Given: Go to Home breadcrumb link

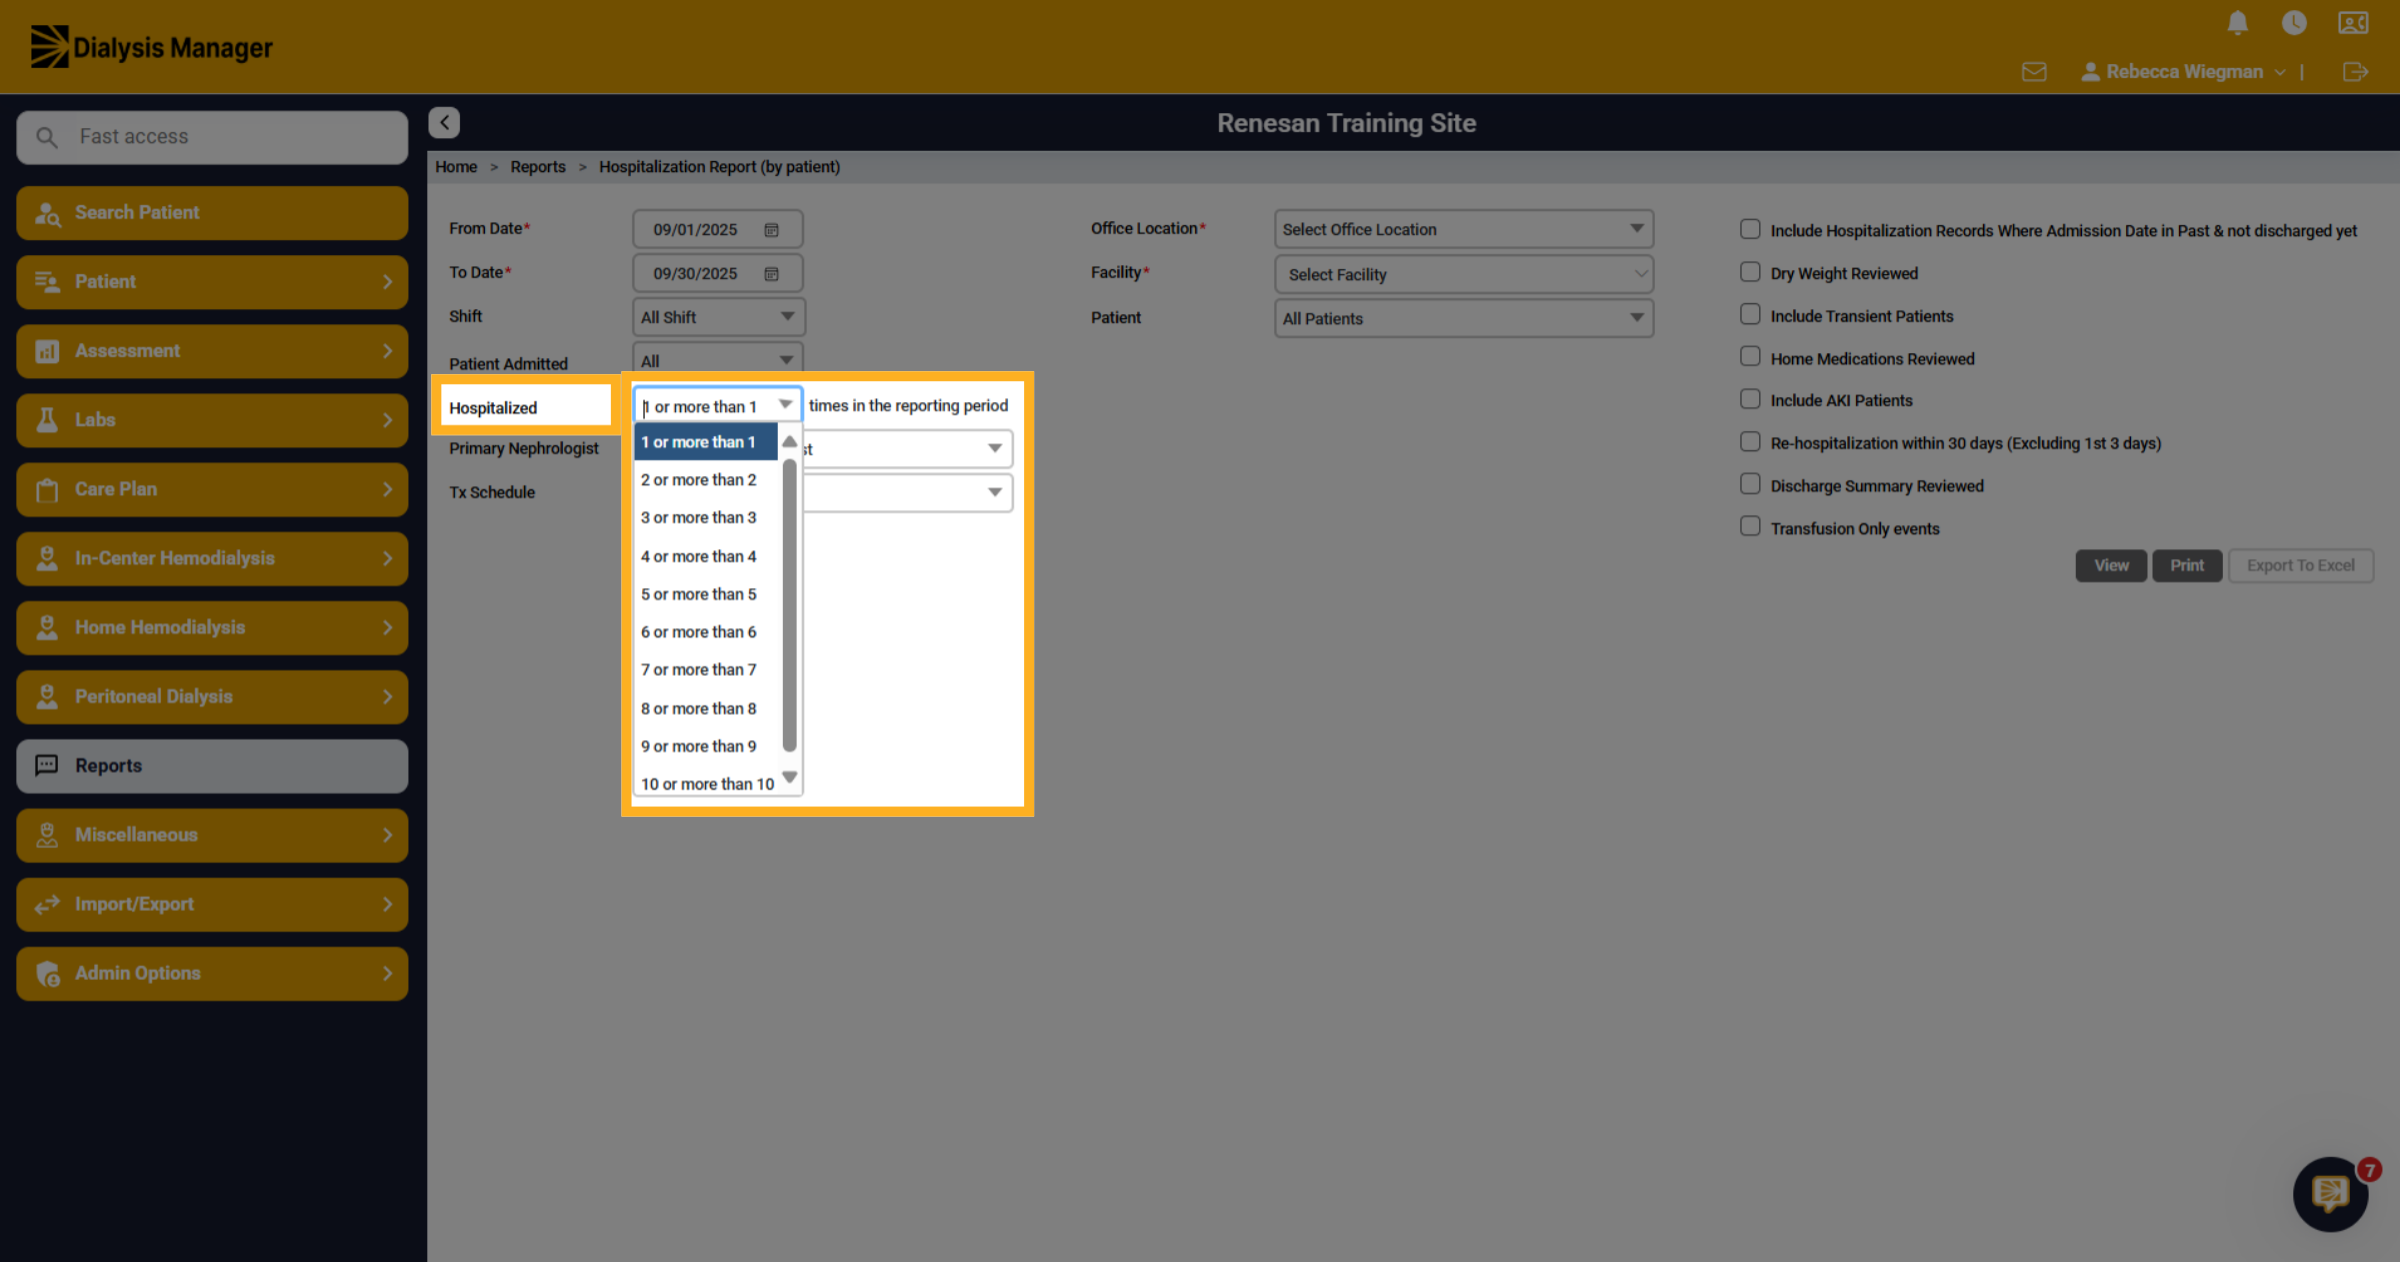Looking at the screenshot, I should point(456,167).
